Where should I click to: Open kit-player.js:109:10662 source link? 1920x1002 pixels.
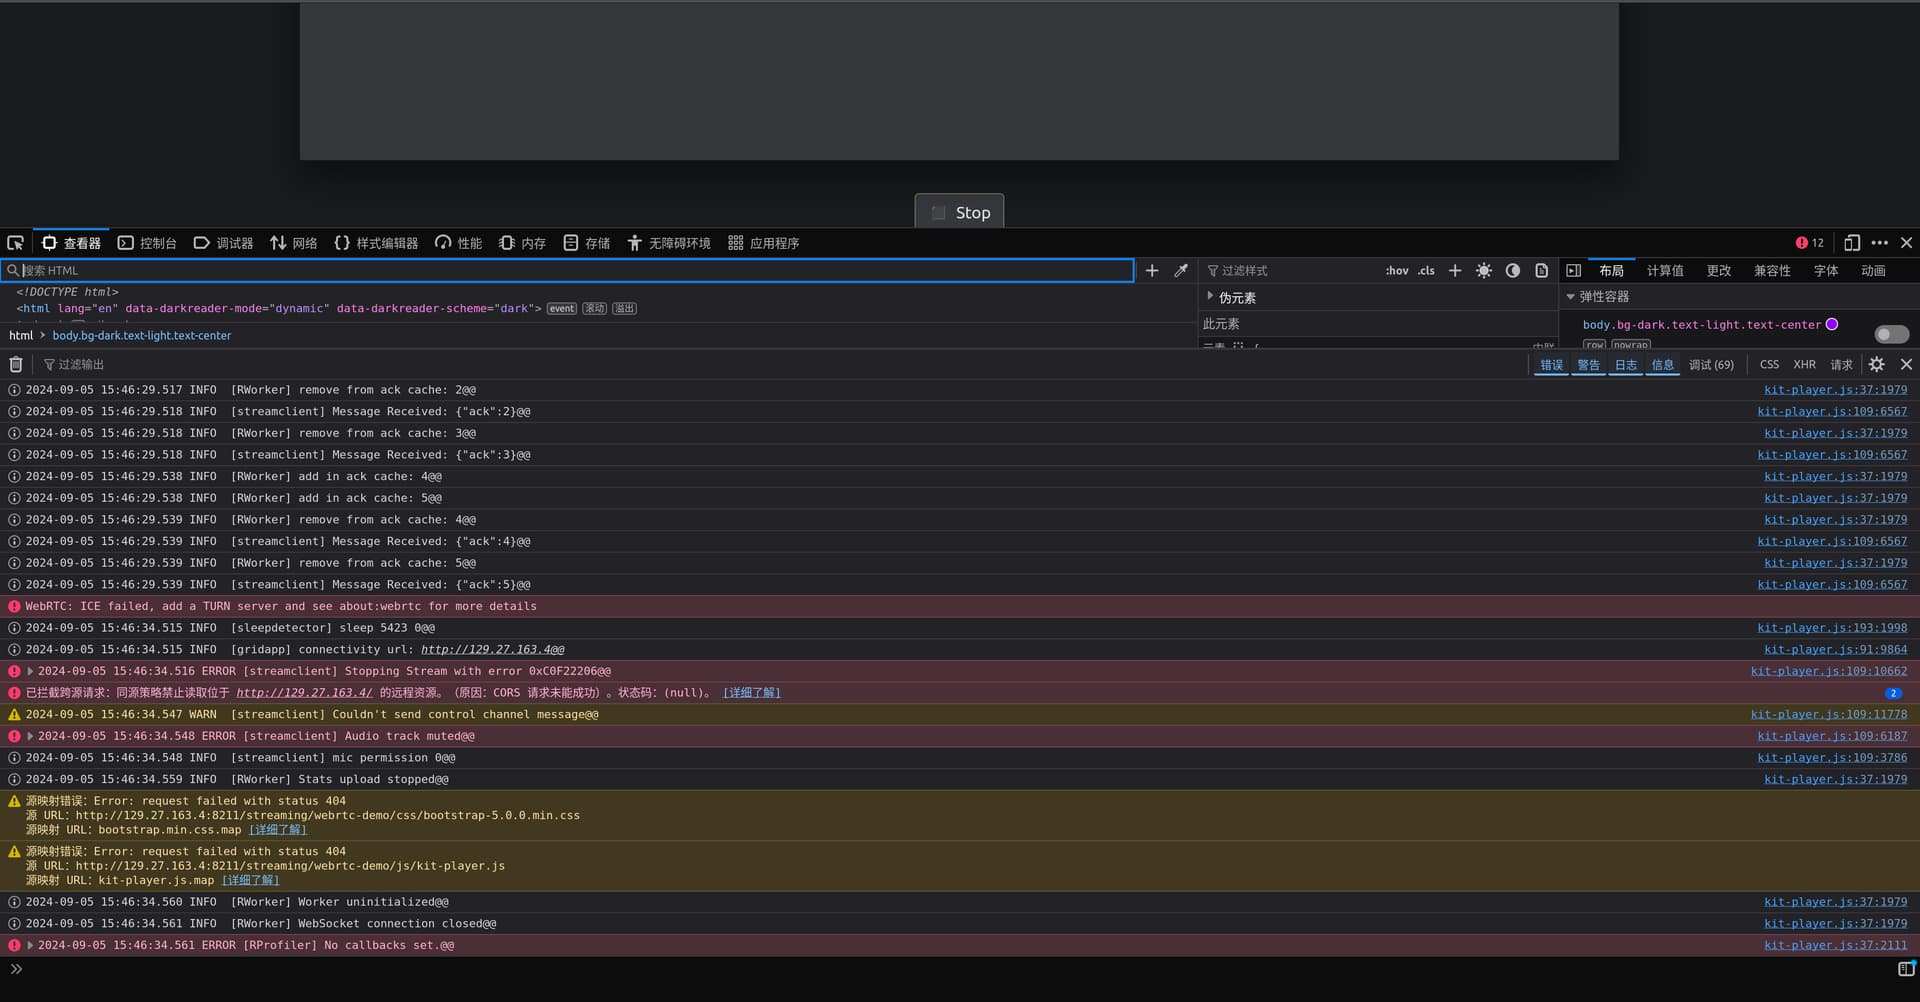coord(1829,671)
